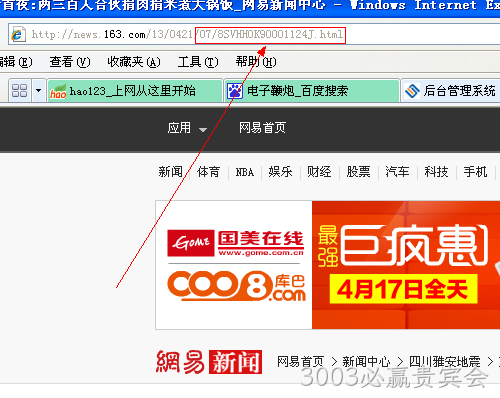Image resolution: width=500 pixels, height=398 pixels.
Task: Click the 網易新闻 logo
Action: pyautogui.click(x=209, y=362)
